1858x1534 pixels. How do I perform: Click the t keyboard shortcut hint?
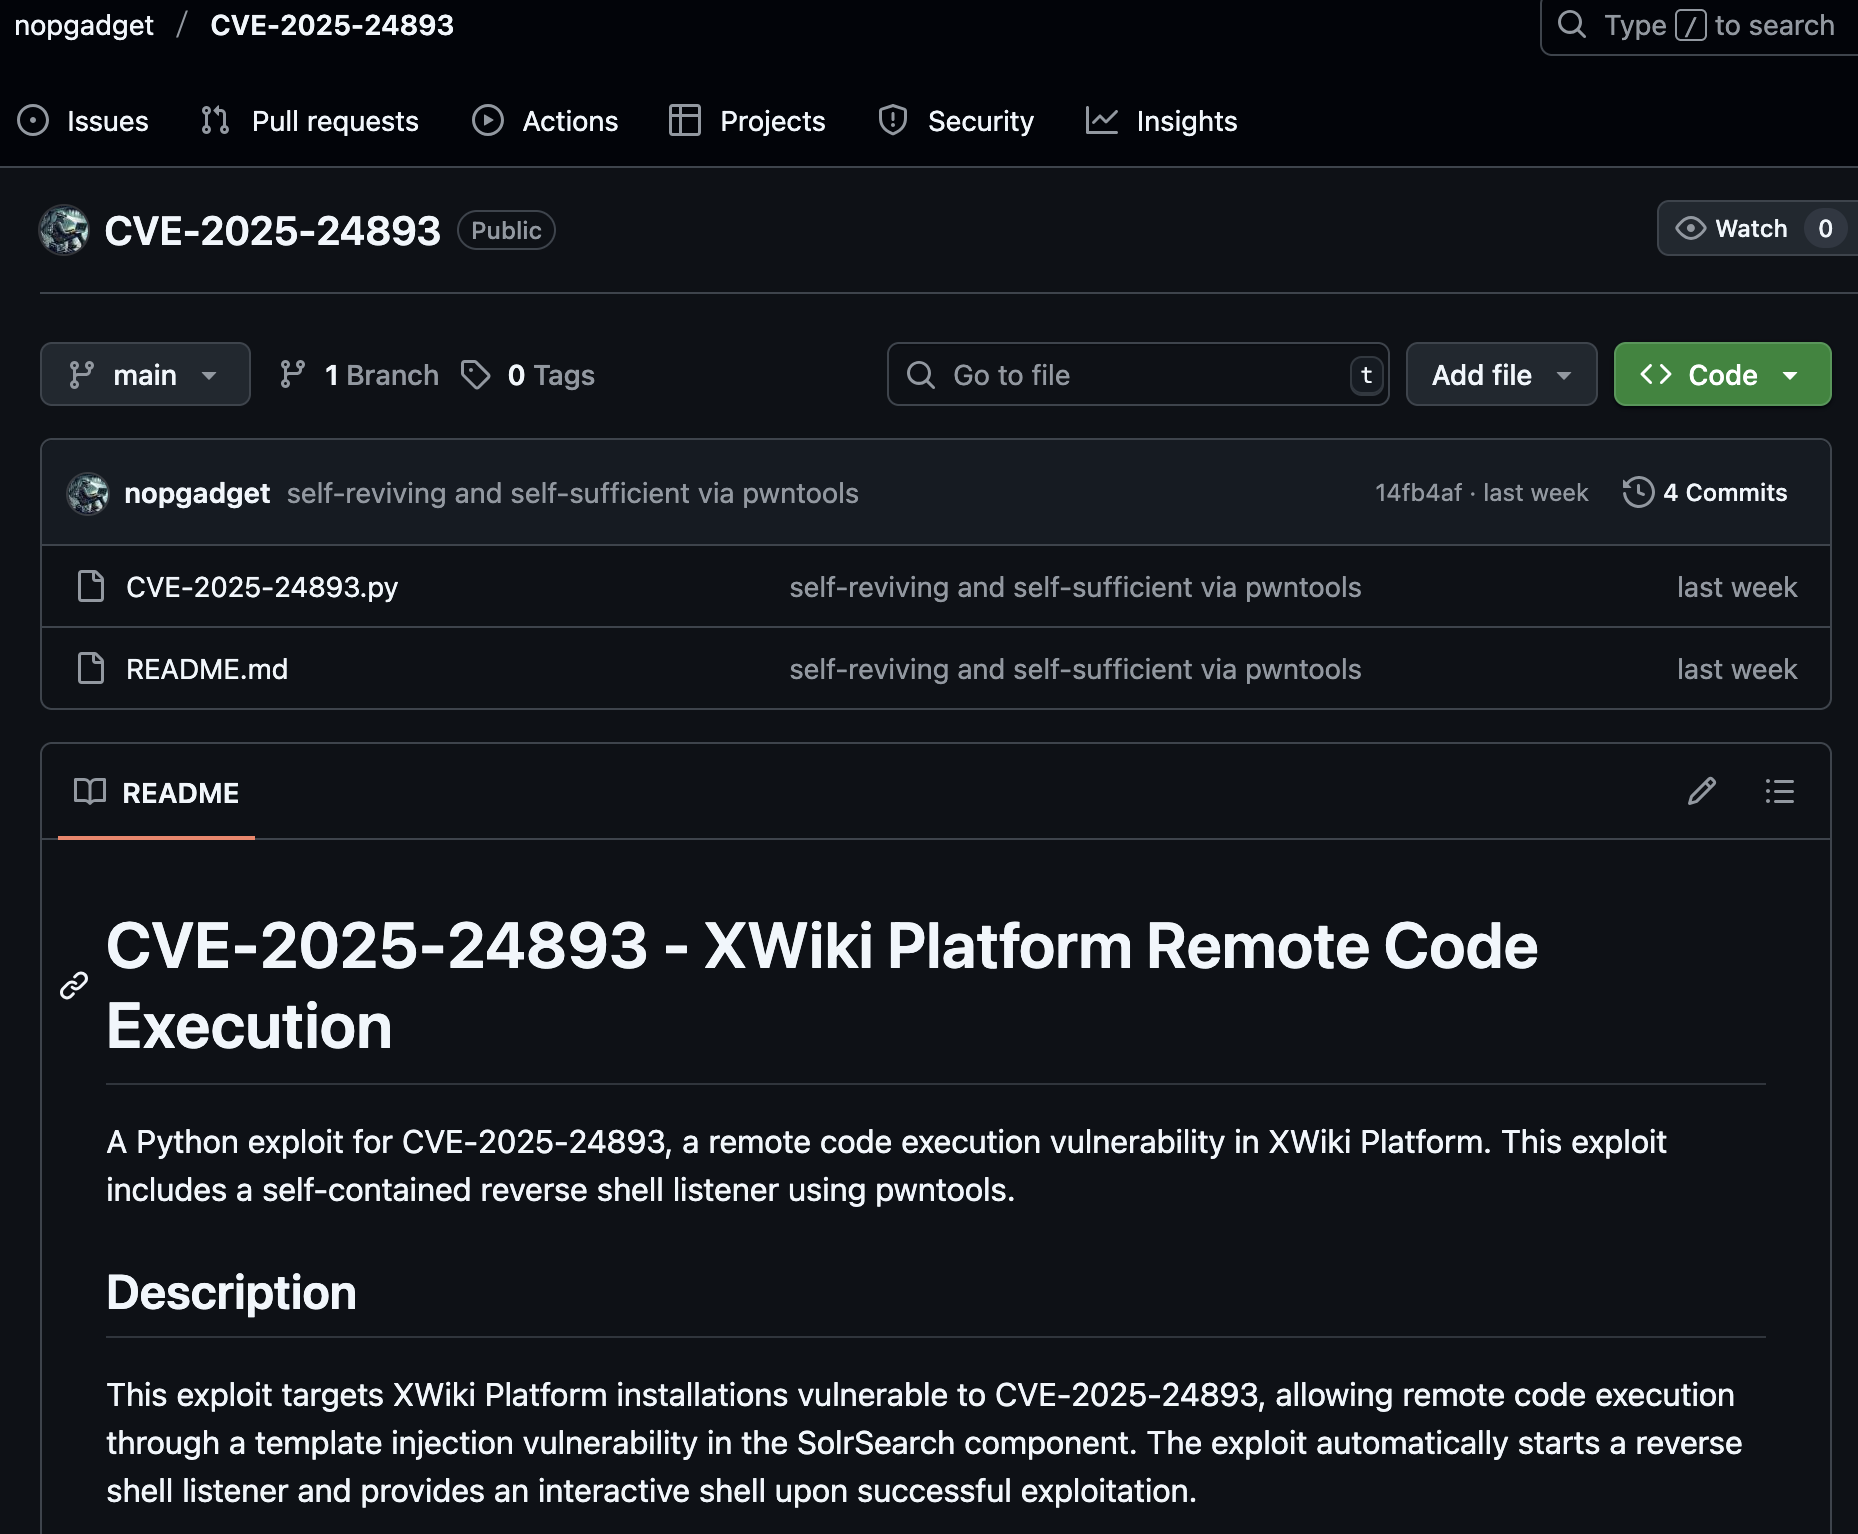point(1366,375)
